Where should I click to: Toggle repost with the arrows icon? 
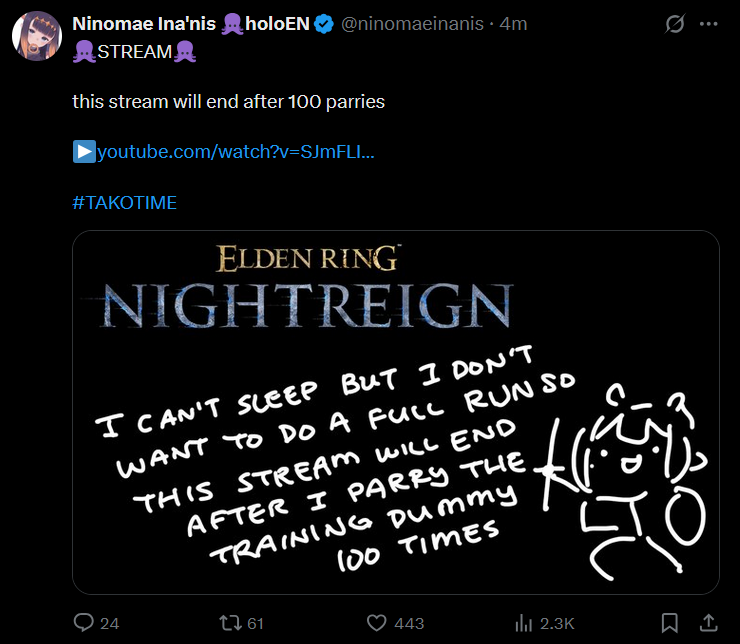click(x=229, y=623)
